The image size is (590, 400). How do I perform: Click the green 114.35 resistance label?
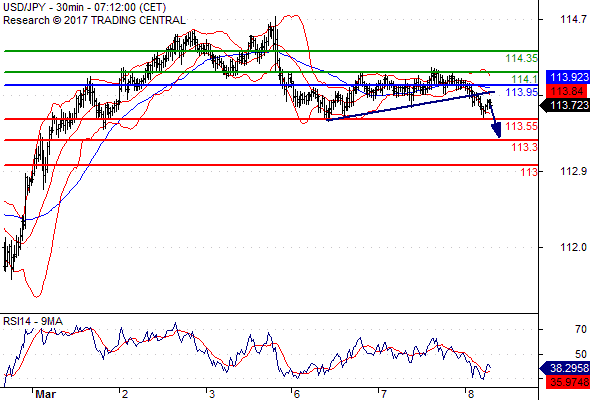pyautogui.click(x=522, y=58)
